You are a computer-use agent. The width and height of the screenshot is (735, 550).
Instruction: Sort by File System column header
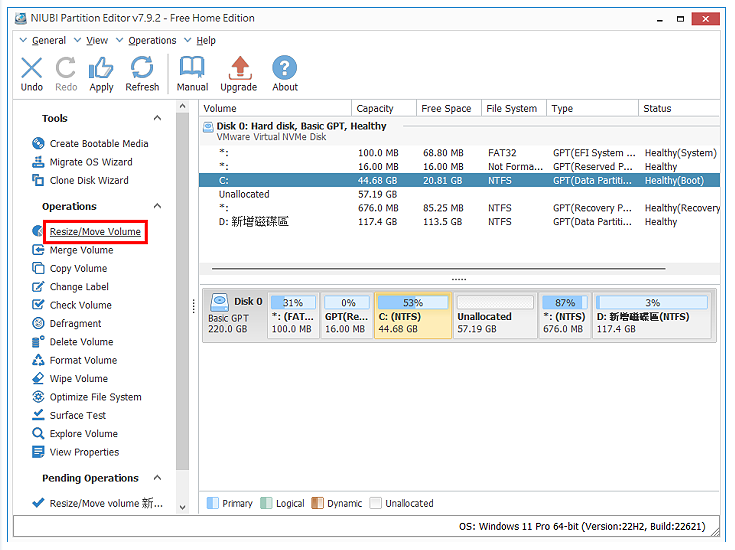514,108
